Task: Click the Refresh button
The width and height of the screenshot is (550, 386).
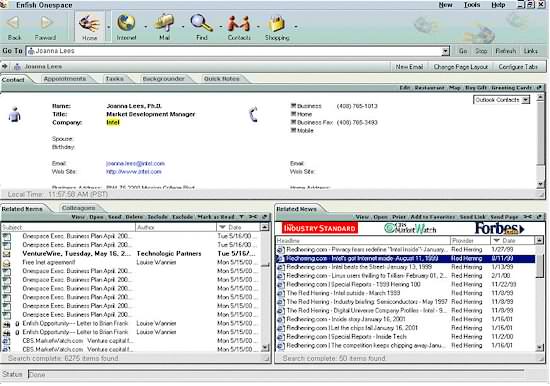Action: coord(505,51)
